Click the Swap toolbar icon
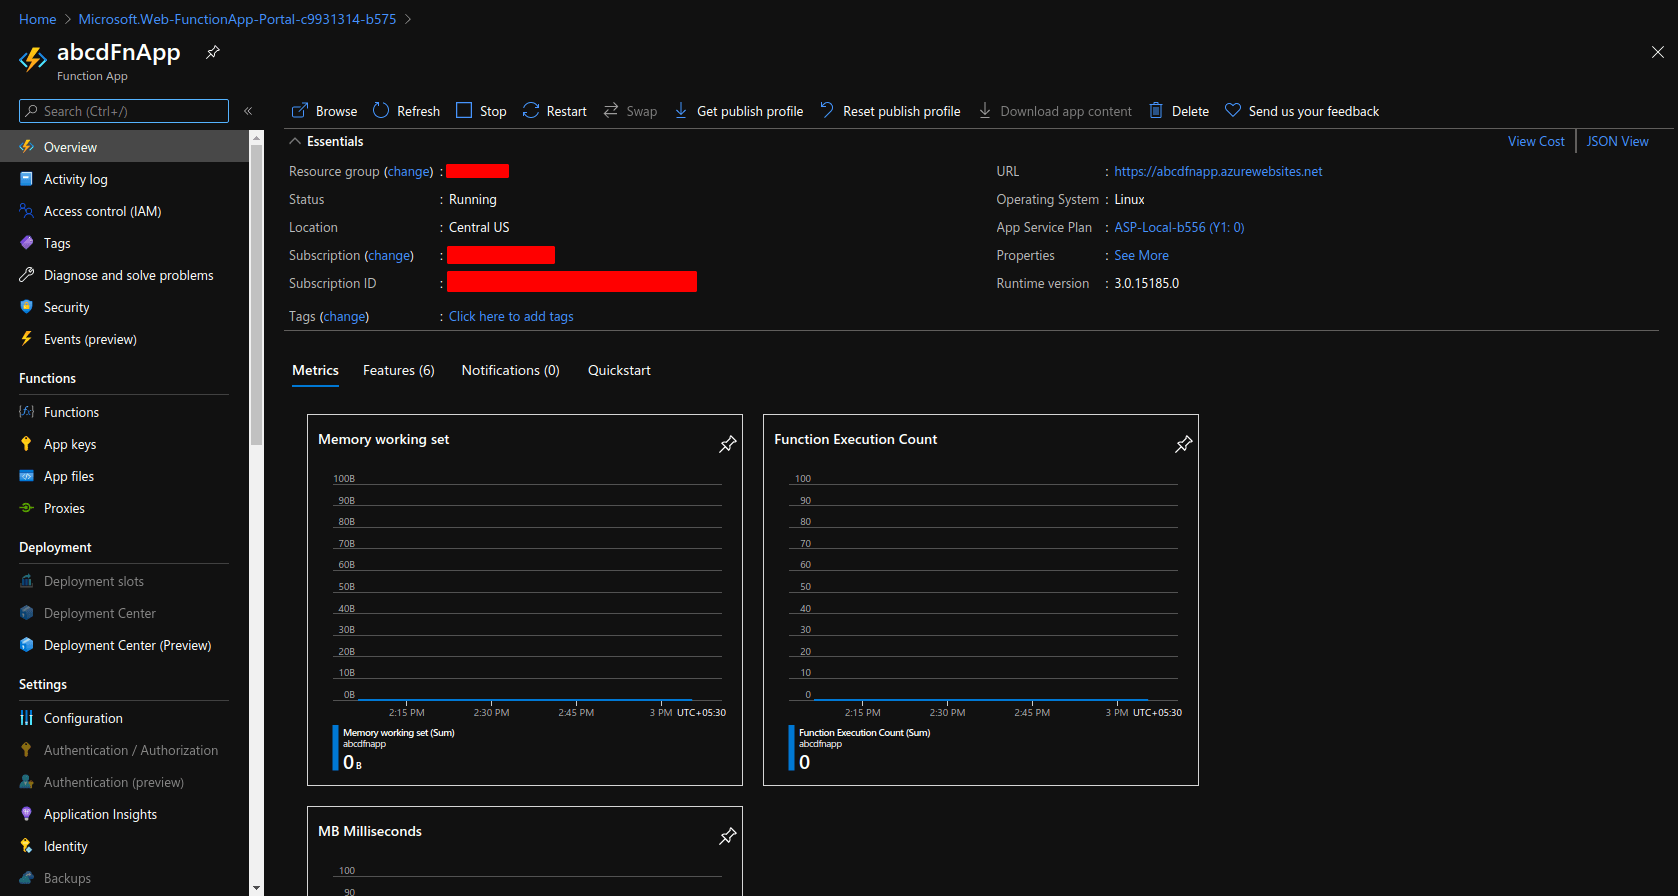 611,111
